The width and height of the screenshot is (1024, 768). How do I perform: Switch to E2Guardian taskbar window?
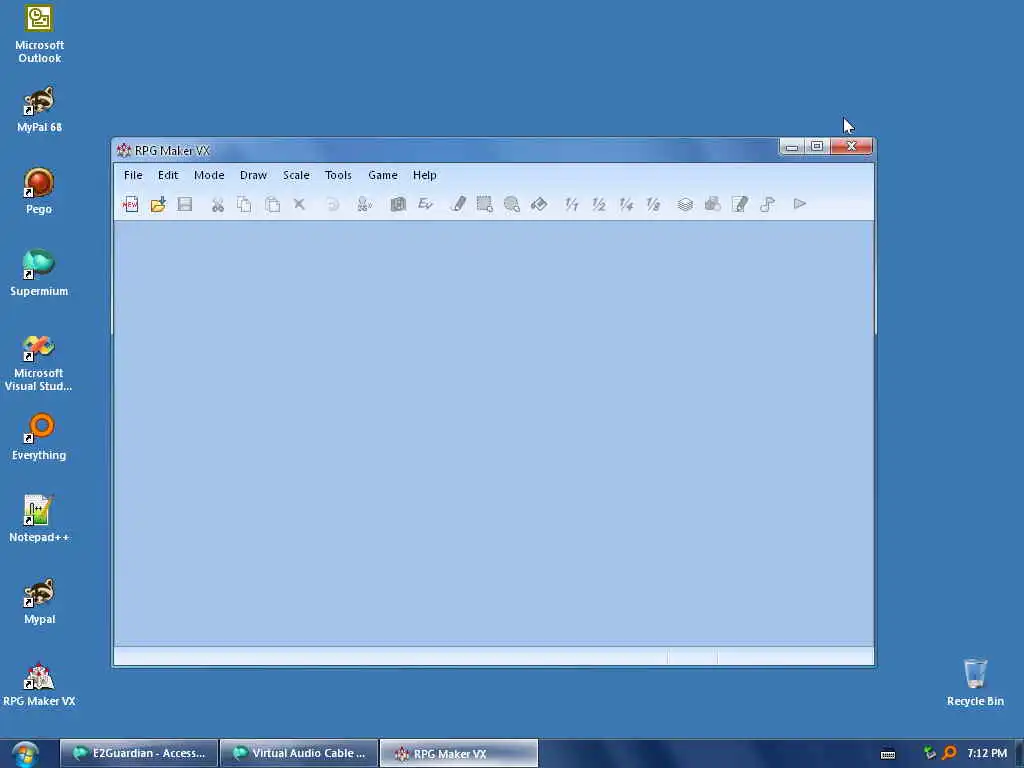[x=139, y=753]
